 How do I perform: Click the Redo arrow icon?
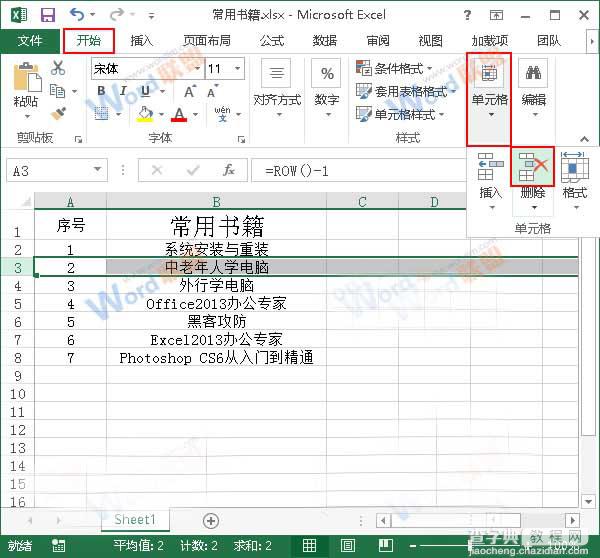pyautogui.click(x=116, y=15)
